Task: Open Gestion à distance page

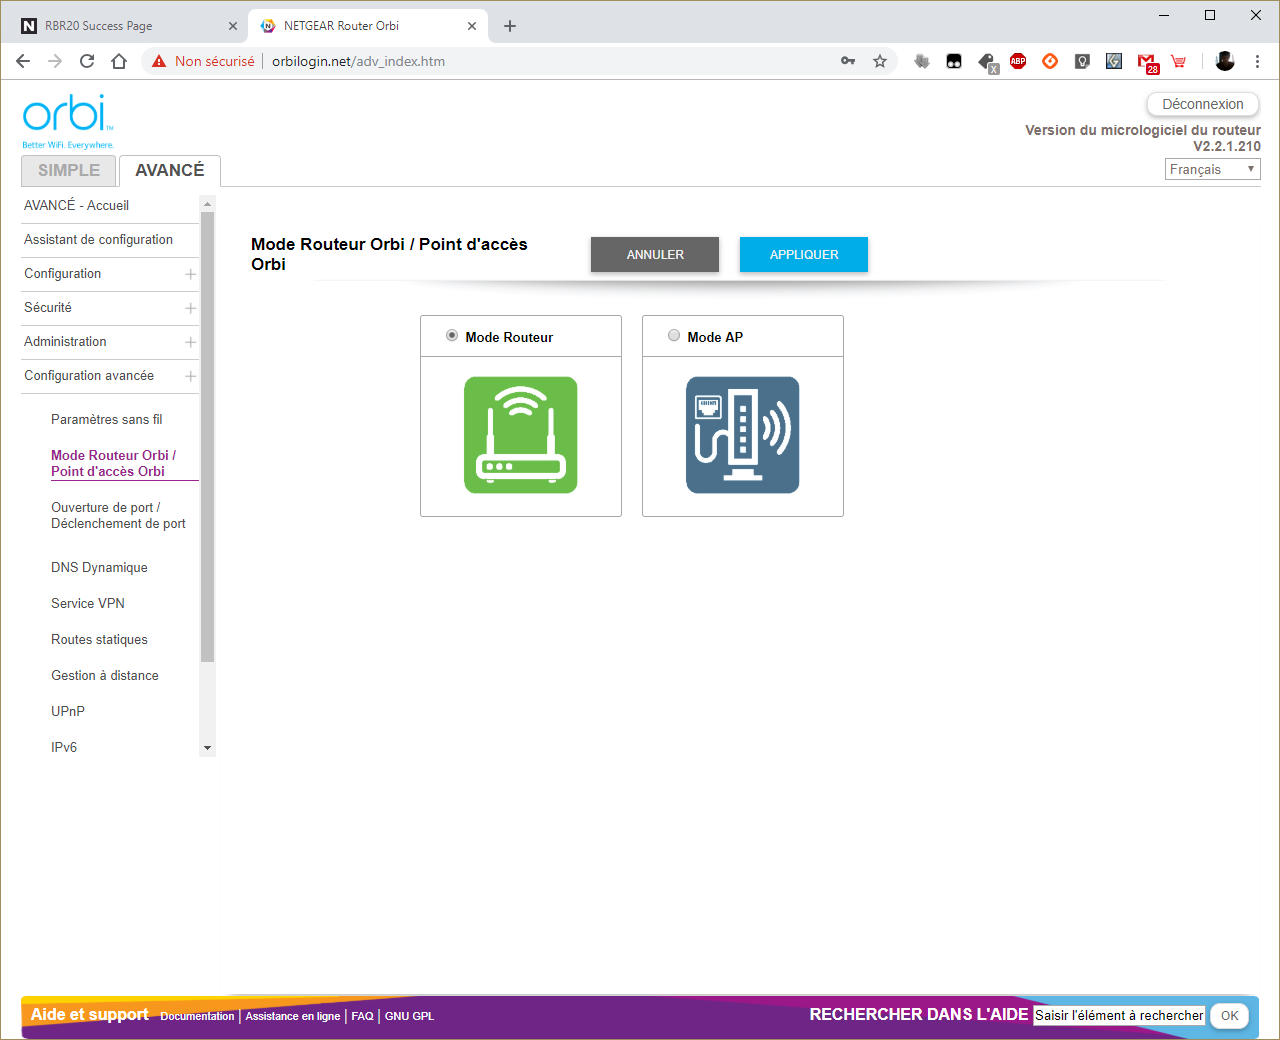Action: 105,676
